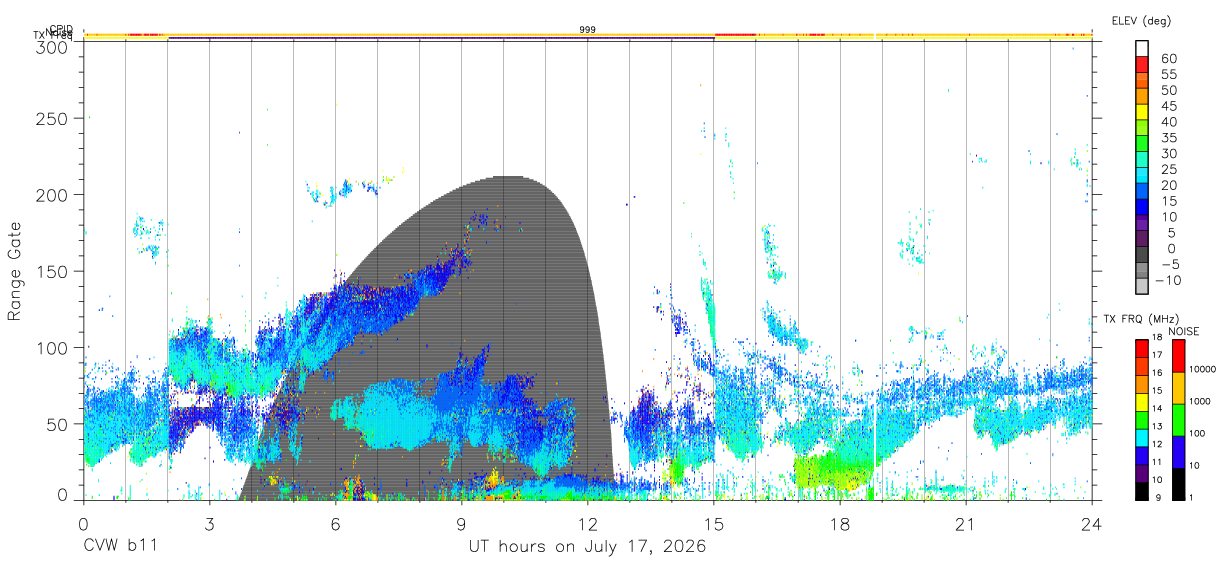The width and height of the screenshot is (1228, 567).
Task: Click the '10000' label on the NOISE legend
Action: click(1203, 369)
